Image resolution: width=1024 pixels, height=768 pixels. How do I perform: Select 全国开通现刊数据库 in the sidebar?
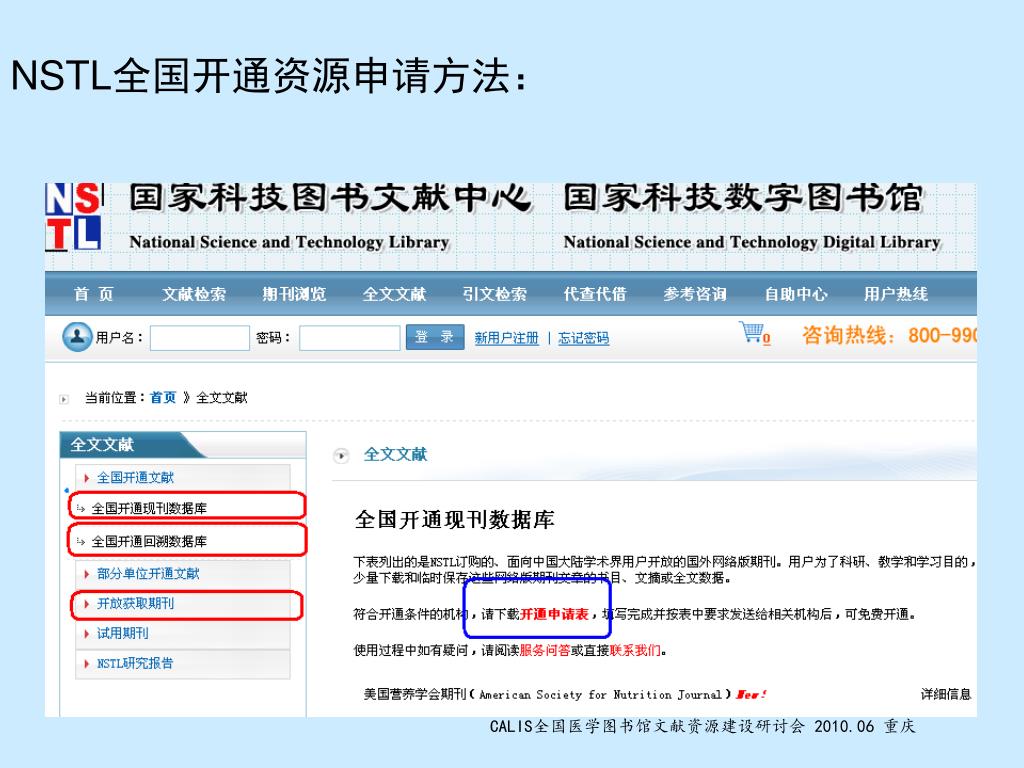[x=149, y=509]
